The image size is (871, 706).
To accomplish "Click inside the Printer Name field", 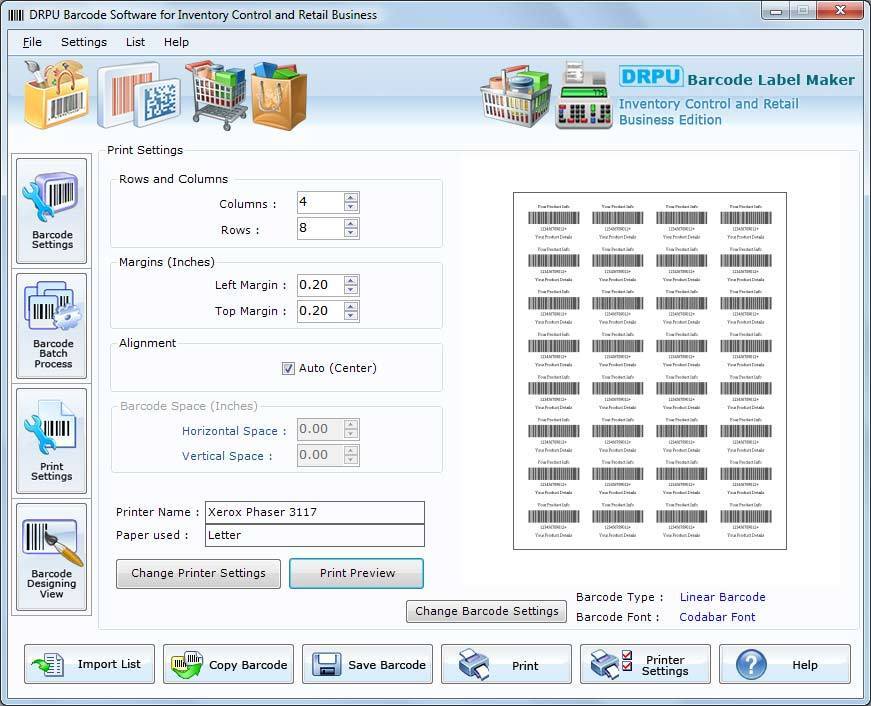I will point(310,513).
